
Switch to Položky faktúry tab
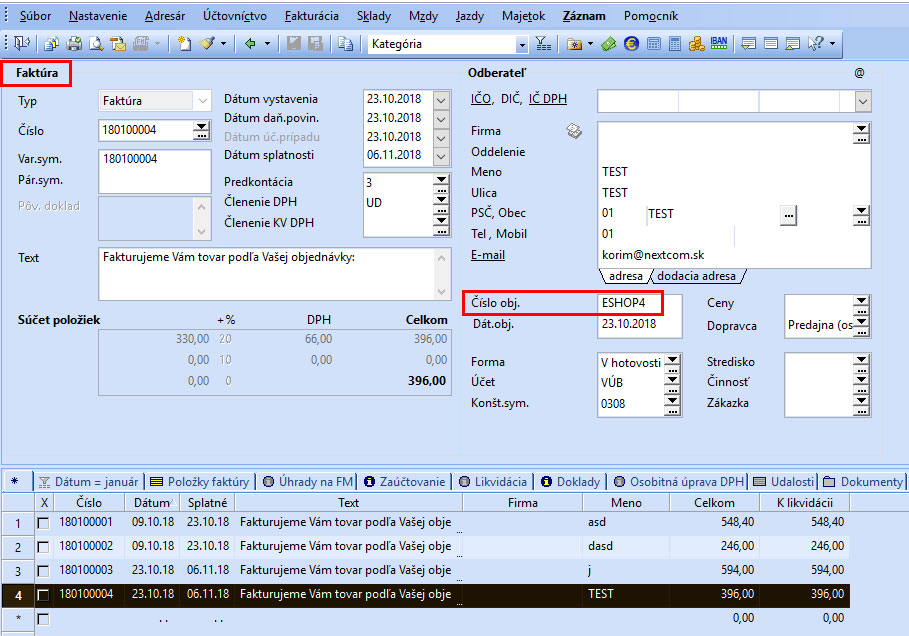click(x=200, y=482)
